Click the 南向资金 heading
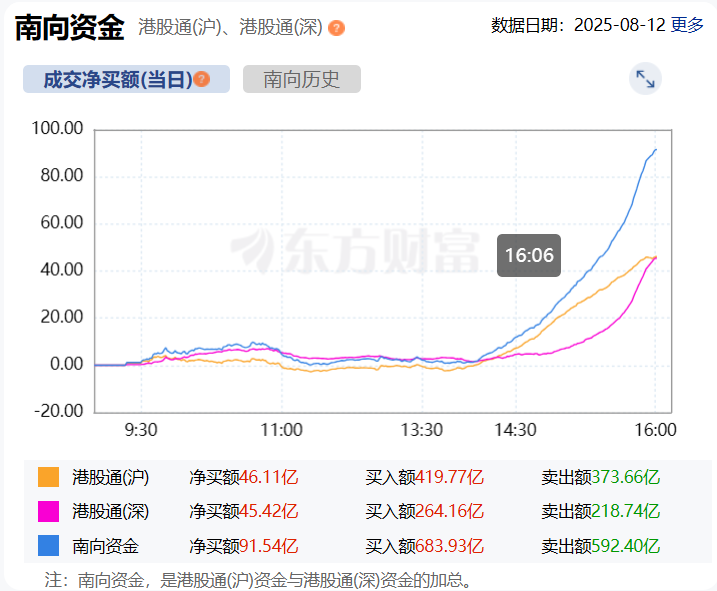 (x=70, y=28)
